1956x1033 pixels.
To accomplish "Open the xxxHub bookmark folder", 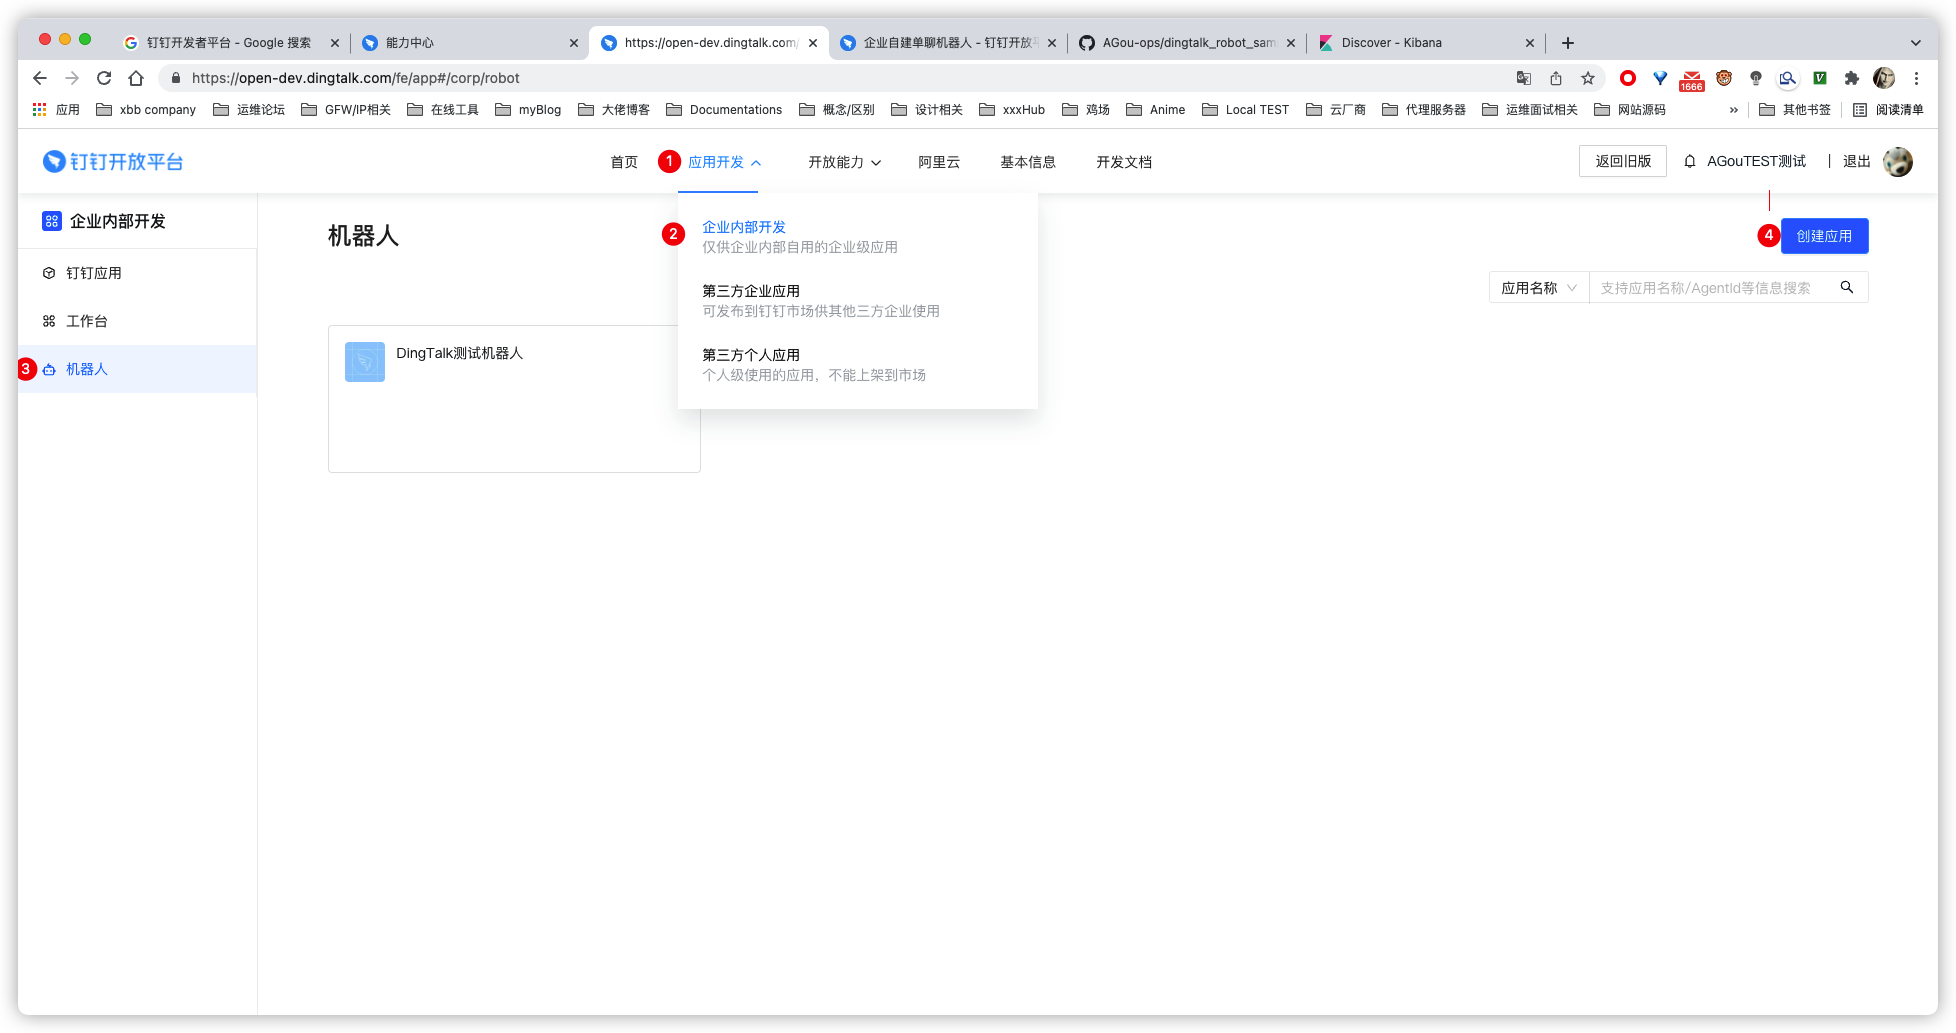I will pos(1012,110).
